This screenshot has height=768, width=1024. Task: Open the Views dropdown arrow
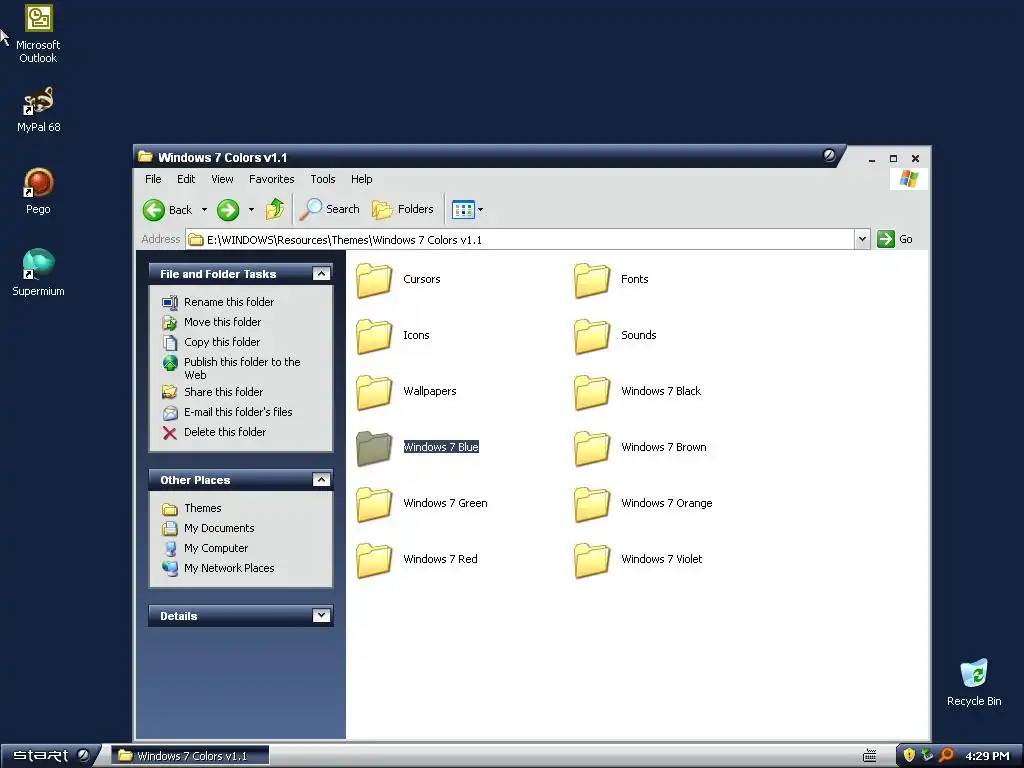point(481,210)
